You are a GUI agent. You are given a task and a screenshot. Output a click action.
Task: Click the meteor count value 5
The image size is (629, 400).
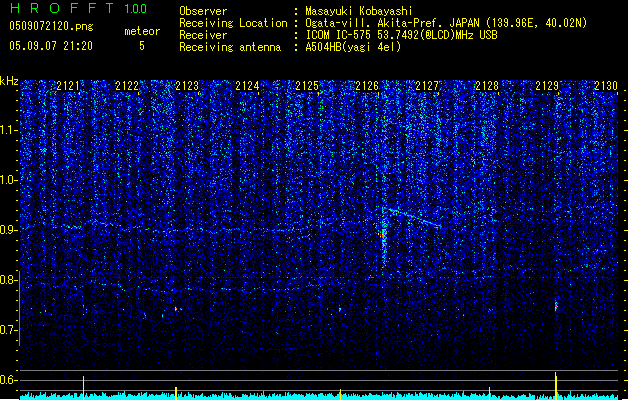click(142, 46)
